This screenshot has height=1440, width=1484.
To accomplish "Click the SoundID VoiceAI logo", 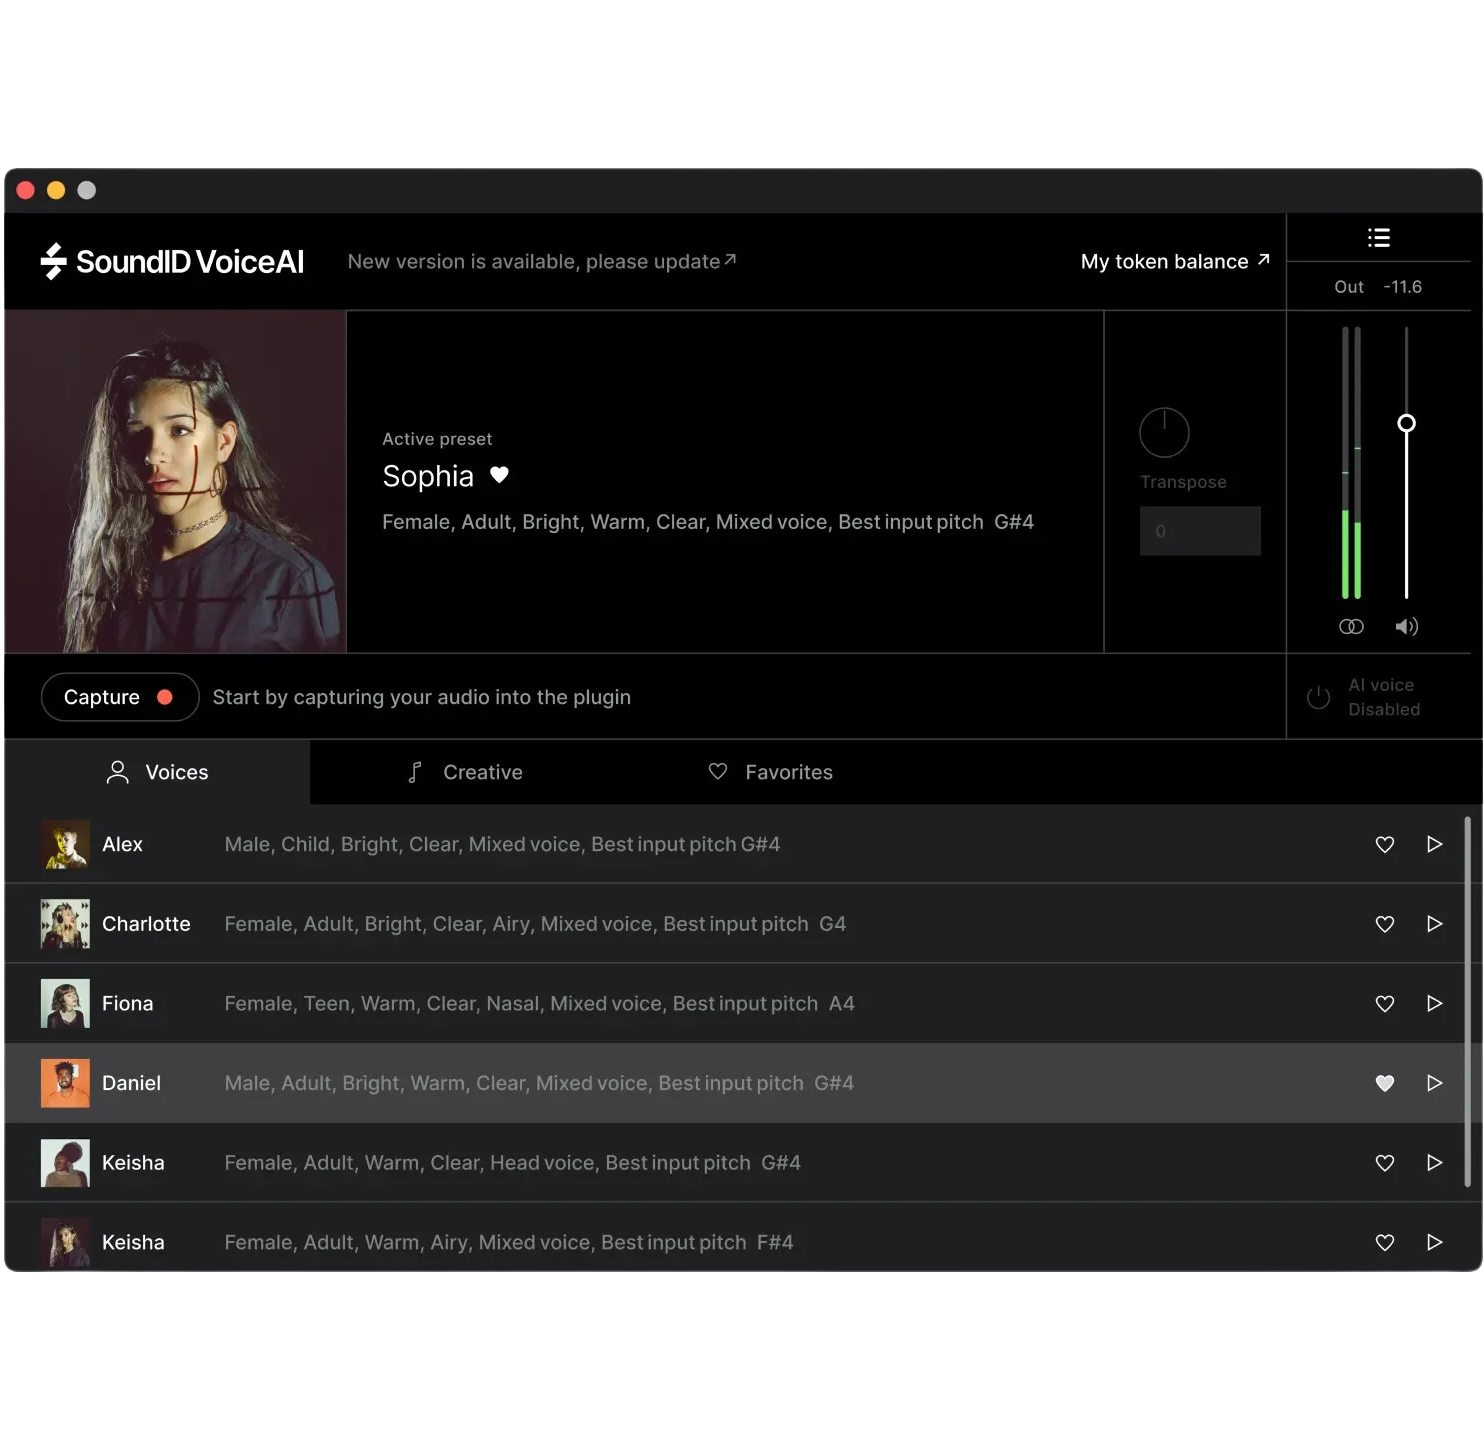I will (172, 262).
